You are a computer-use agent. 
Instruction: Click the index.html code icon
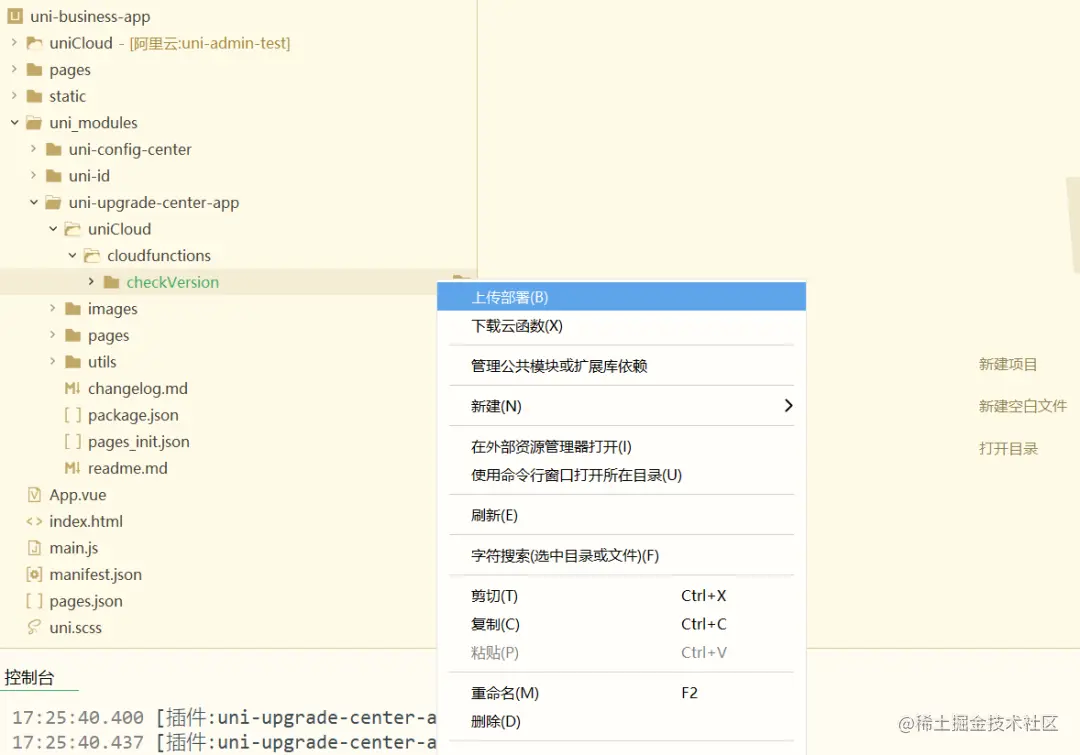tap(34, 521)
